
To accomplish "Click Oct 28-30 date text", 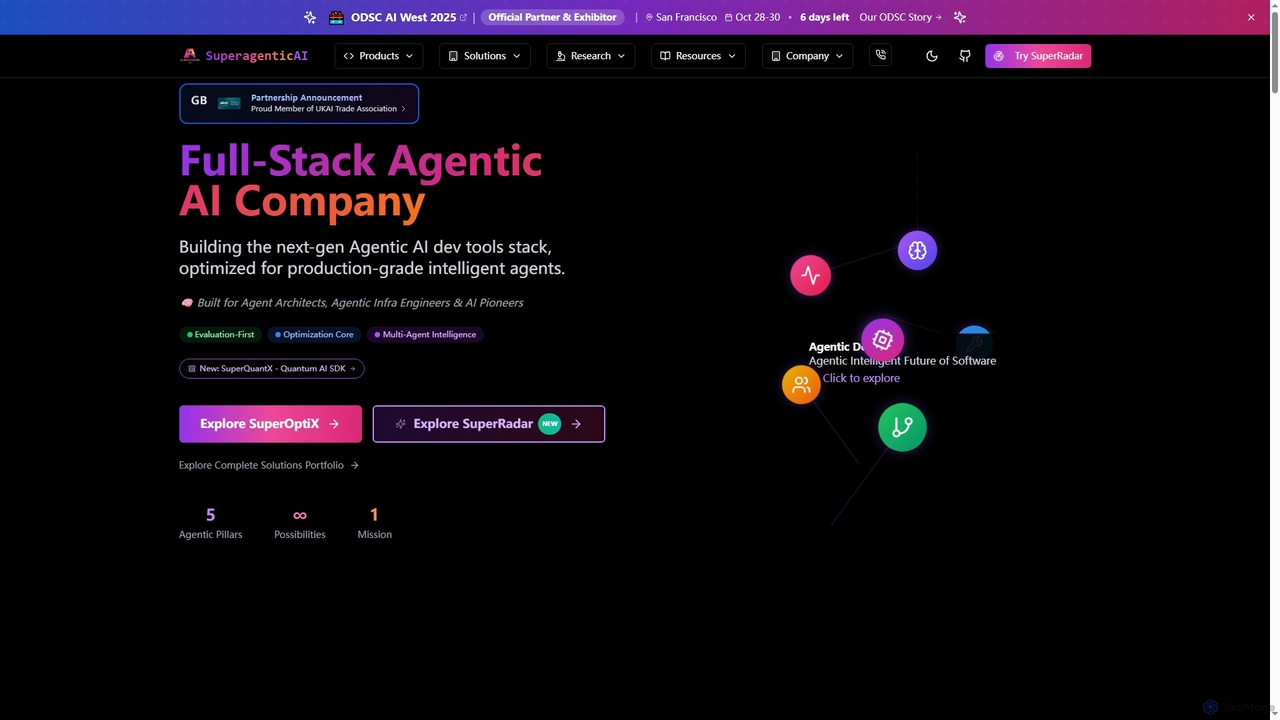I will pos(757,17).
